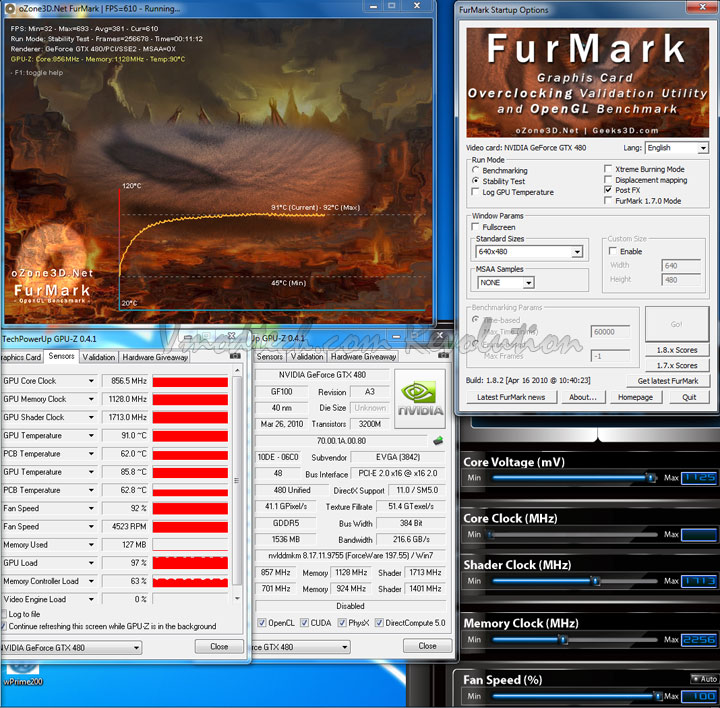Open Video Engine Load sensor dropdown arrow
Screen dimensions: 720x708
click(91, 599)
